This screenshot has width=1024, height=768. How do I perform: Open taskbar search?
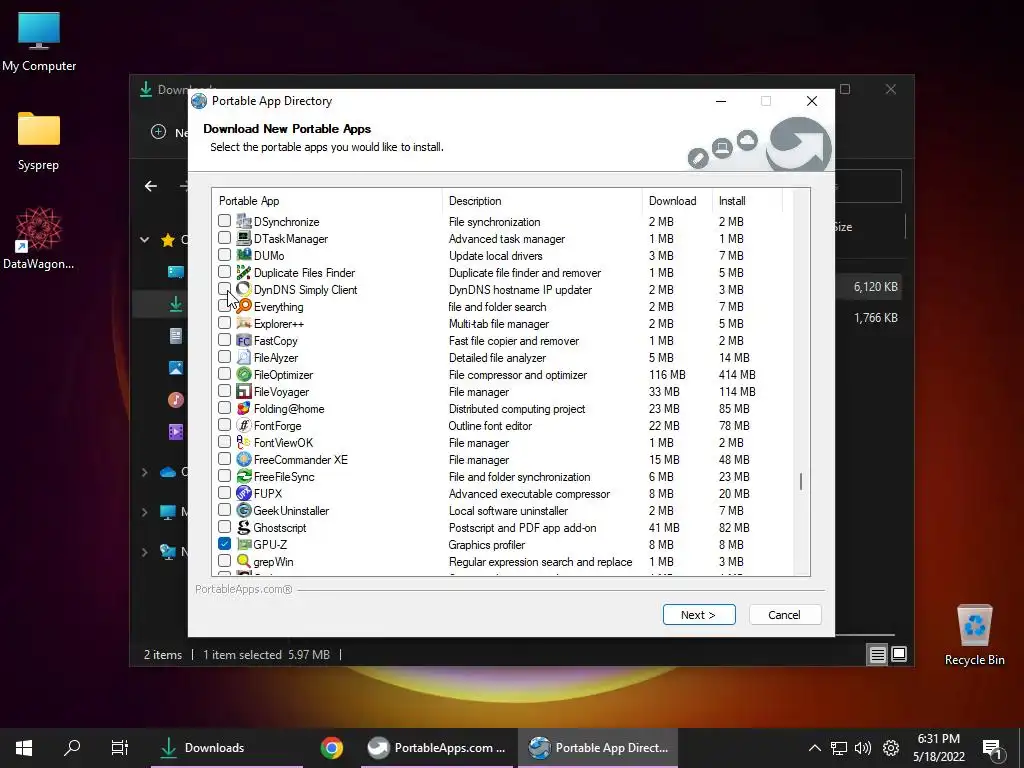(72, 748)
